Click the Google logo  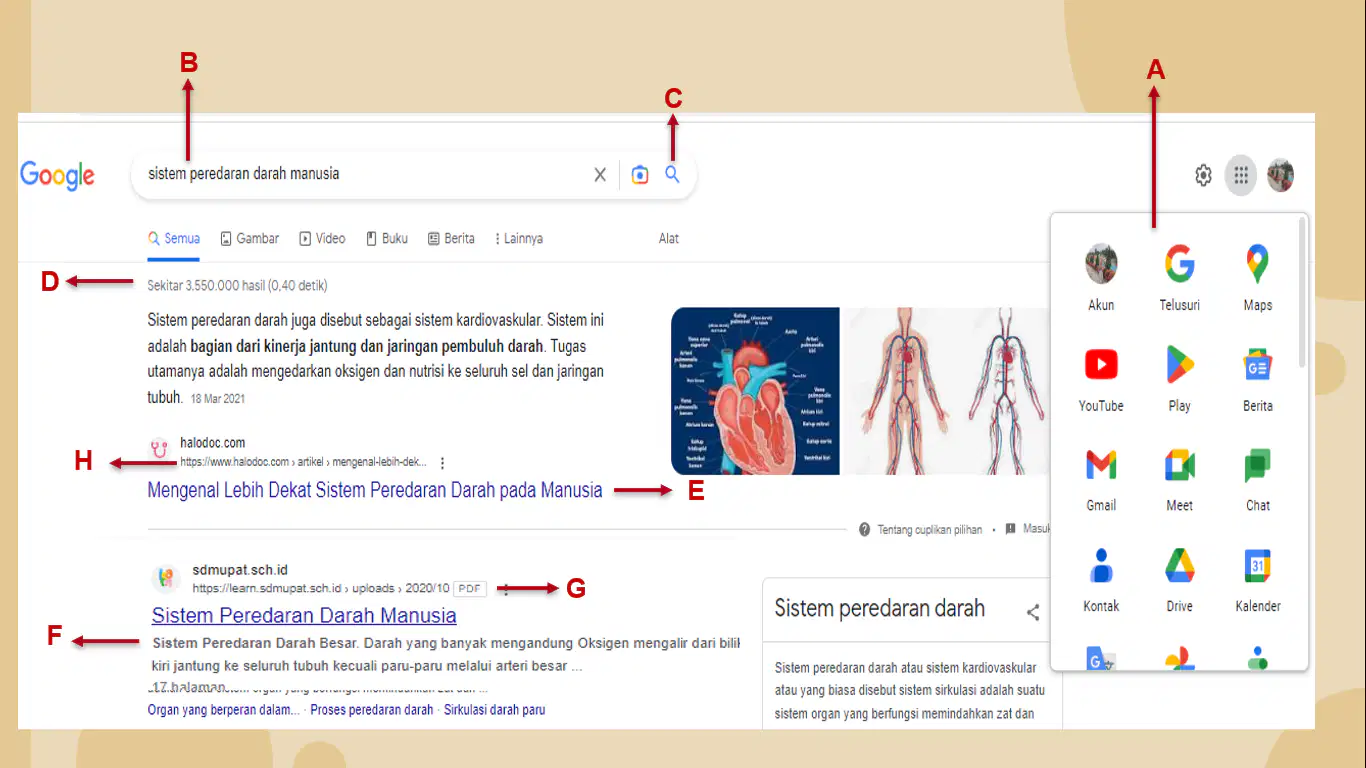(58, 175)
